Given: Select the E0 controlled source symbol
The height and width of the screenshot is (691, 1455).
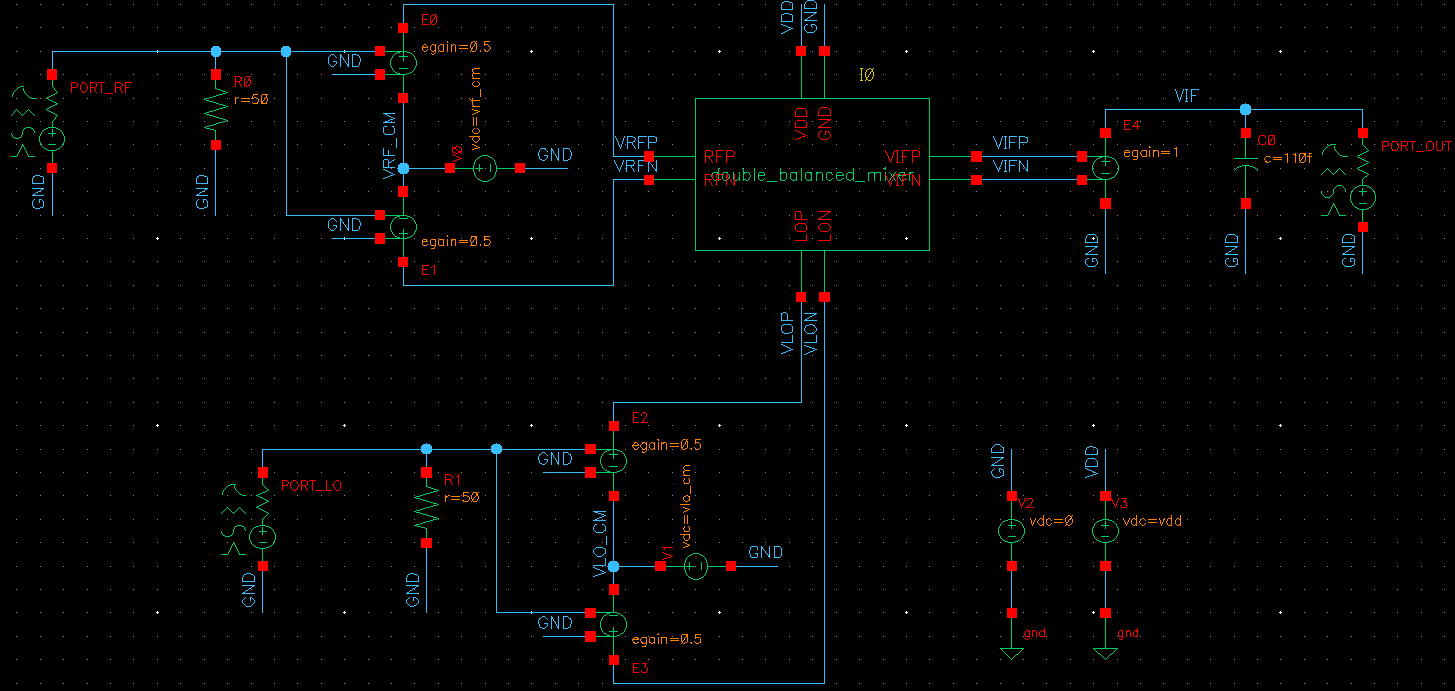Looking at the screenshot, I should (403, 62).
